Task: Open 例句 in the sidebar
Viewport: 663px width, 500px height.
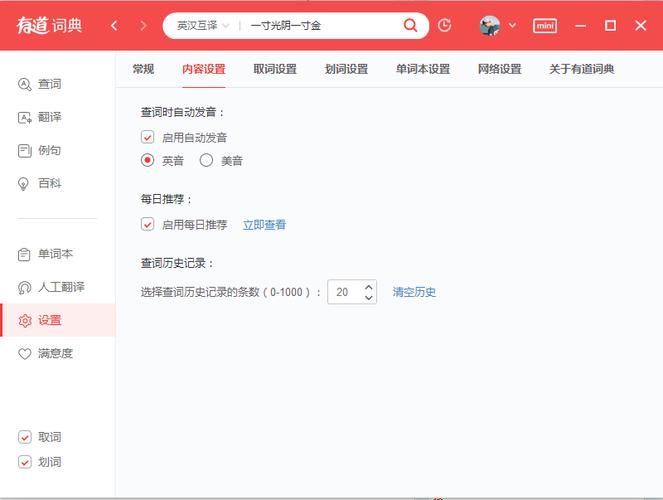Action: click(39, 150)
